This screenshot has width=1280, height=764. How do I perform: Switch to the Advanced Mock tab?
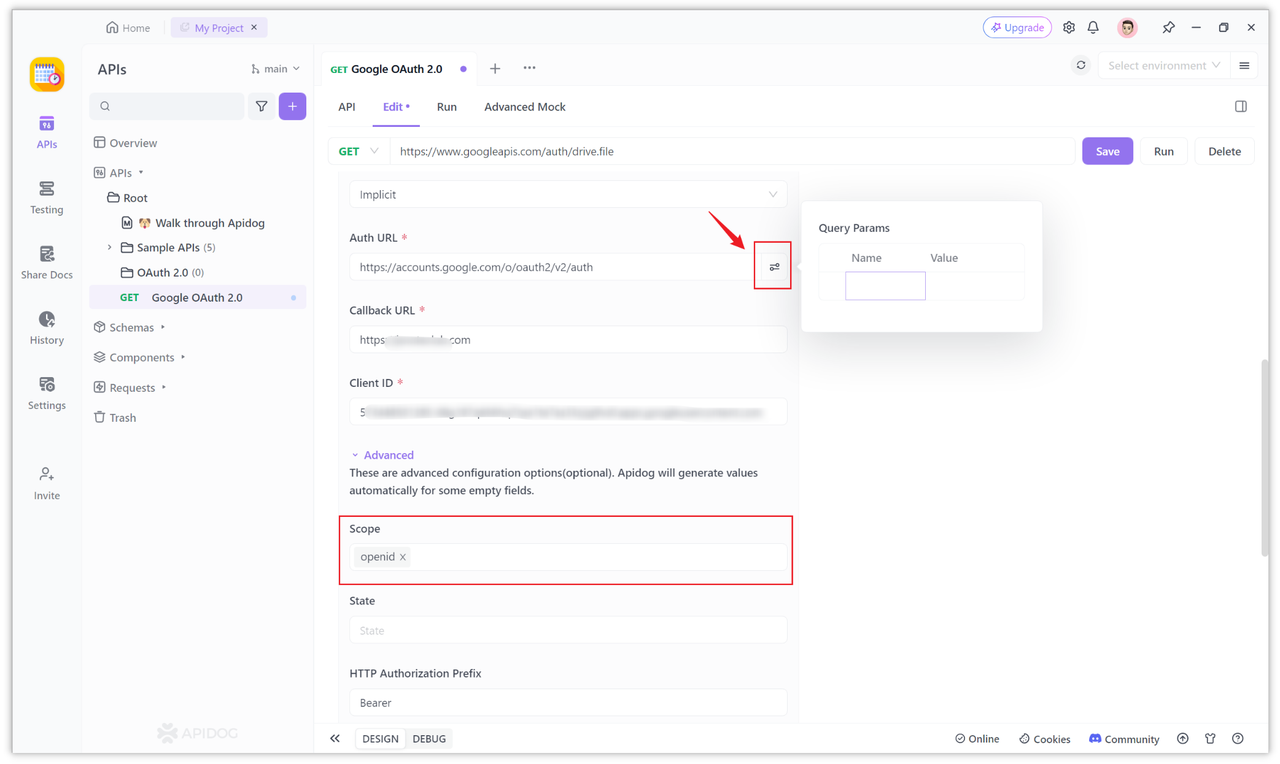(x=525, y=107)
